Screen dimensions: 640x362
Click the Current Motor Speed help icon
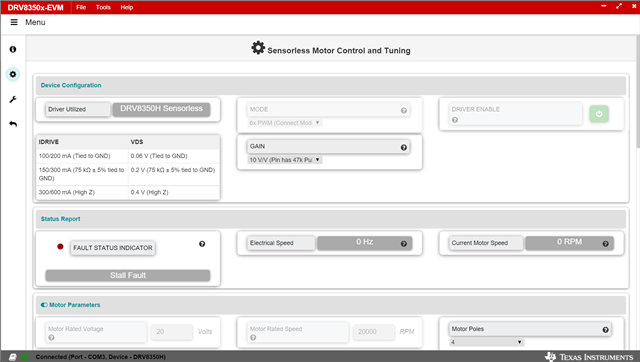coord(605,244)
